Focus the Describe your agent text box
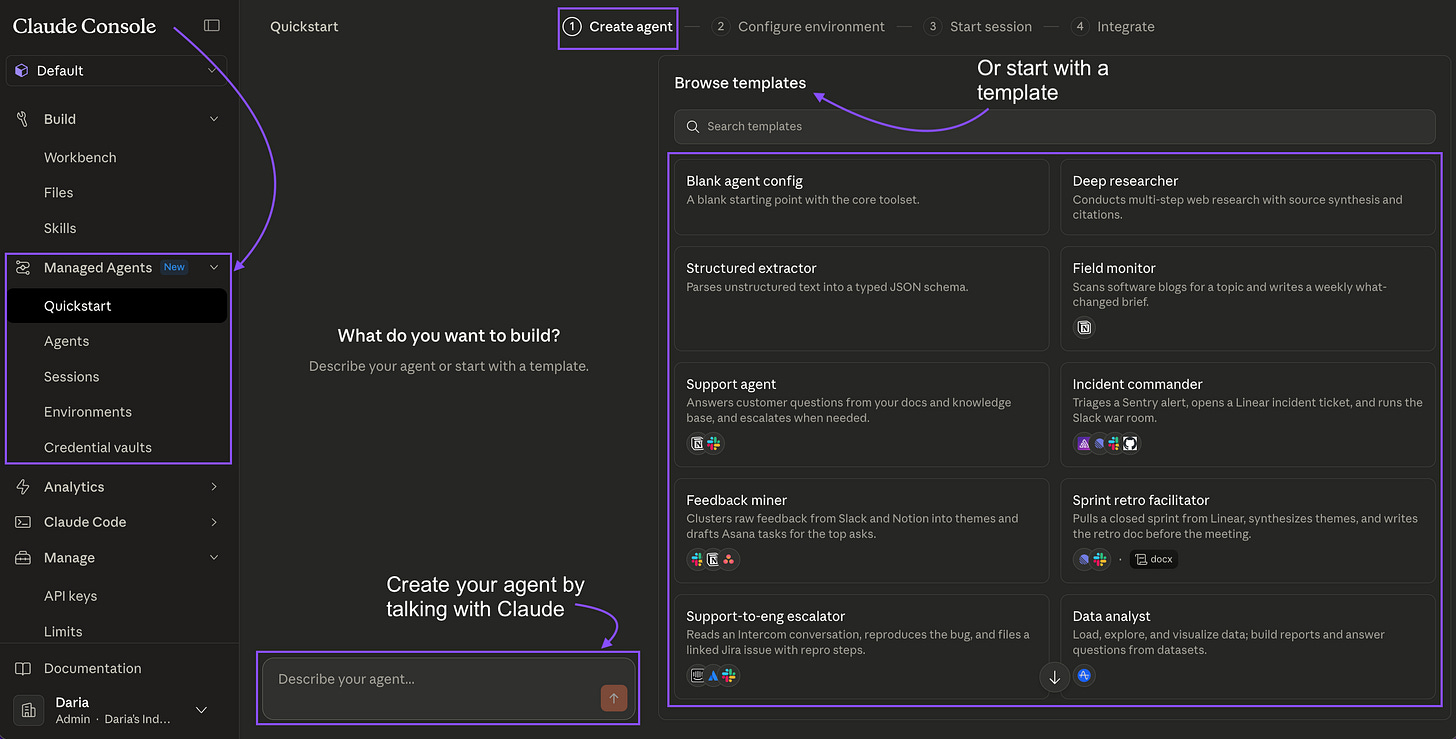Image resolution: width=1456 pixels, height=739 pixels. [448, 688]
